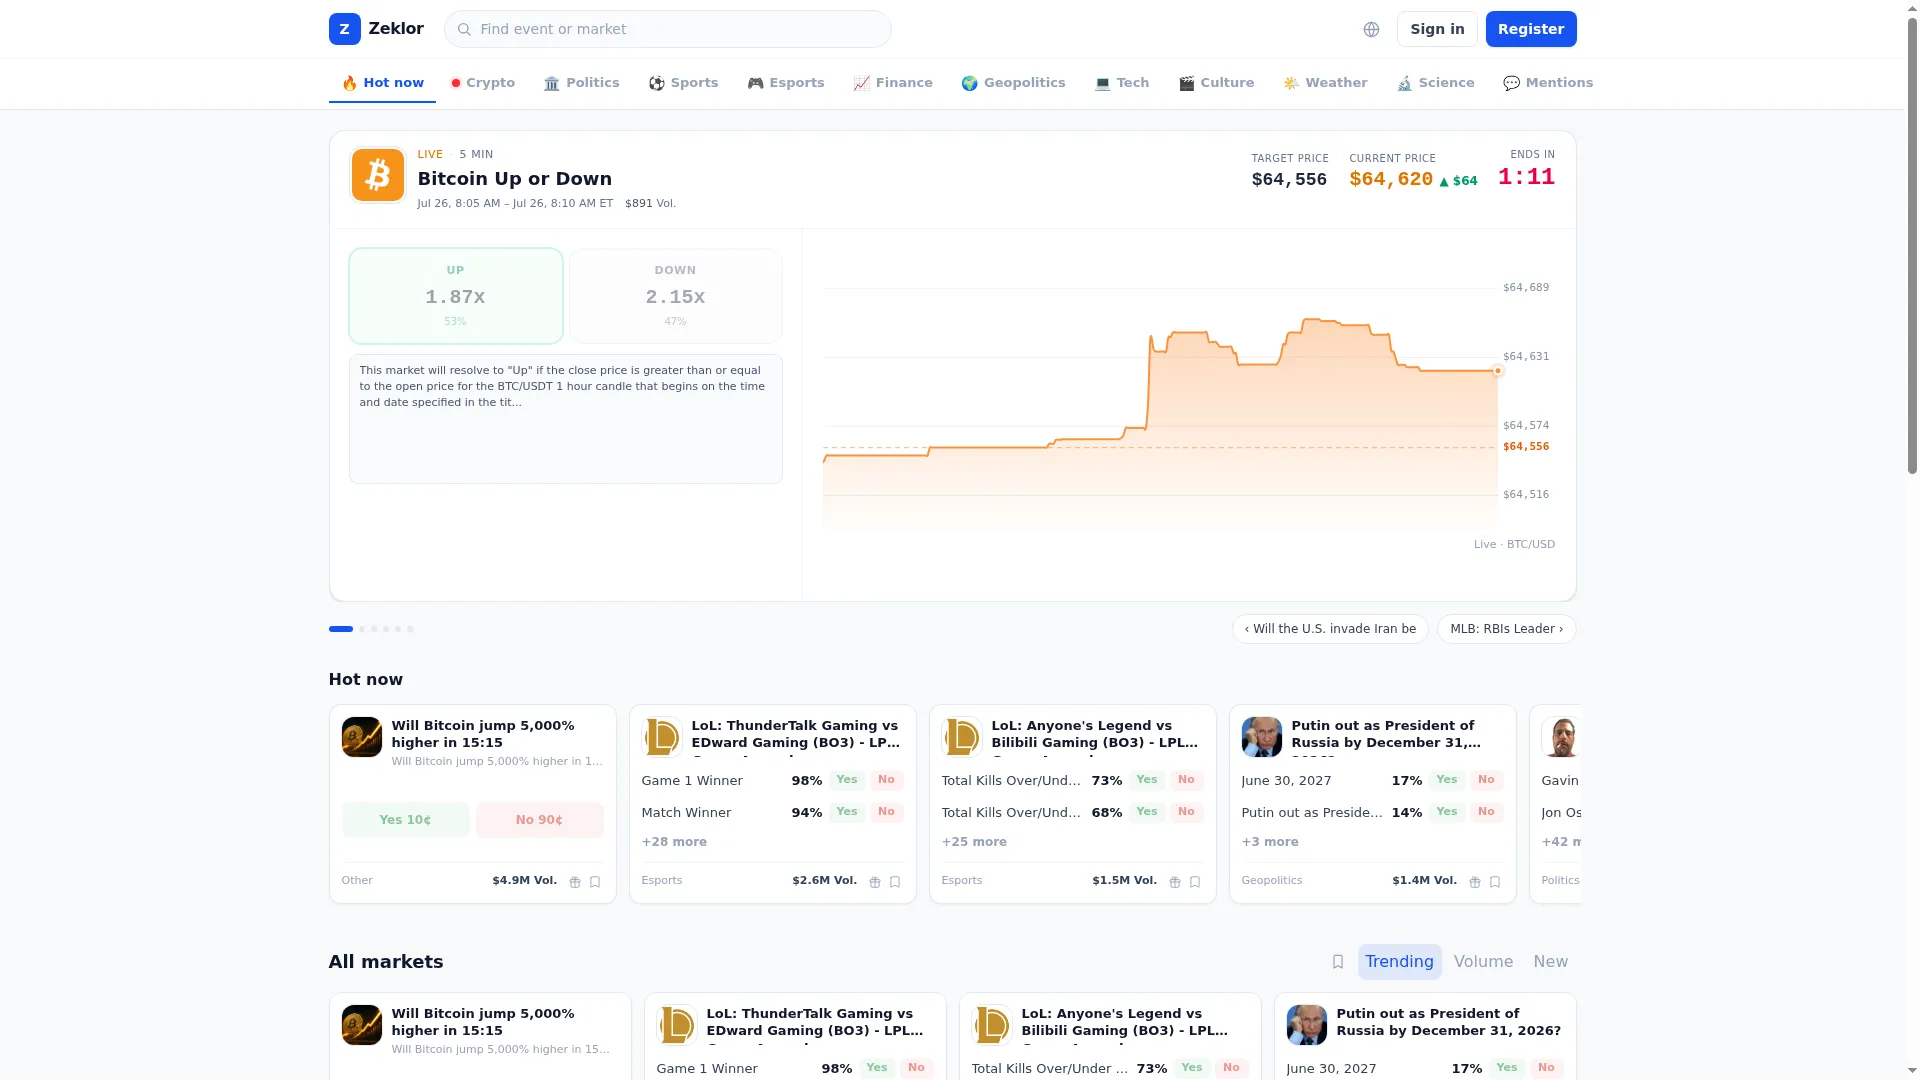1920x1080 pixels.
Task: Toggle saved markets bookmark filter
Action: pyautogui.click(x=1338, y=962)
